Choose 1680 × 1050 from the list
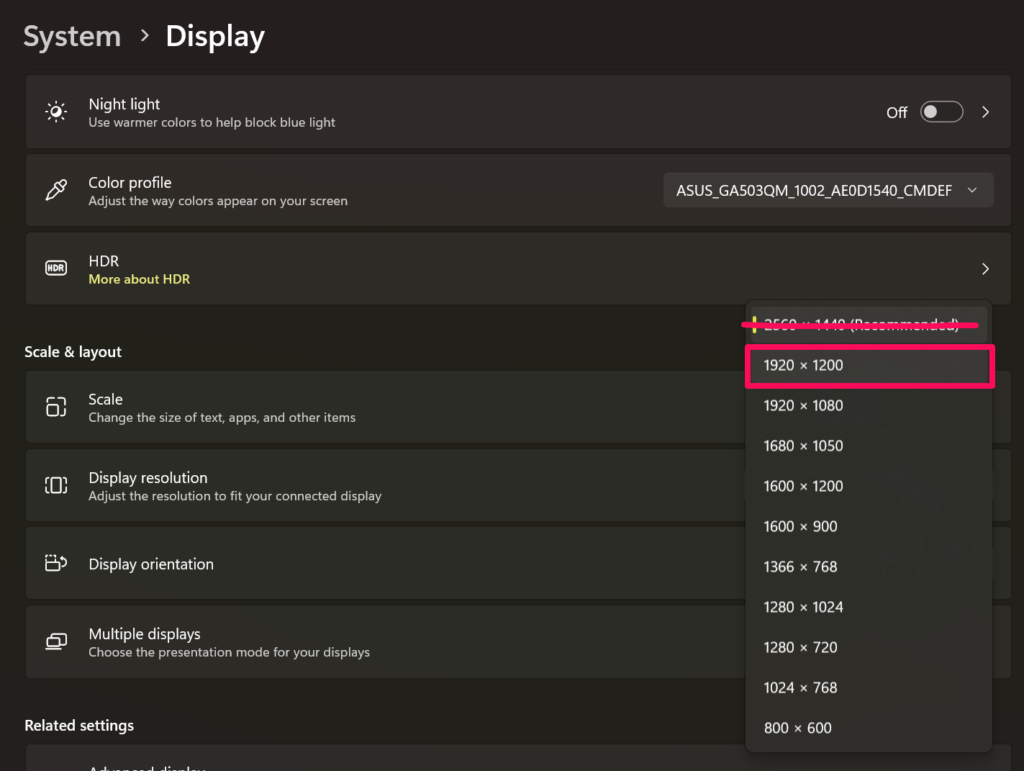The image size is (1024, 771). pos(868,446)
